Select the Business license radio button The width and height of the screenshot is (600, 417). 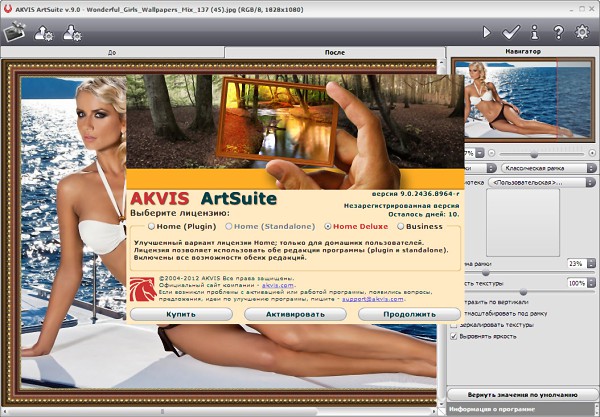pyautogui.click(x=401, y=227)
